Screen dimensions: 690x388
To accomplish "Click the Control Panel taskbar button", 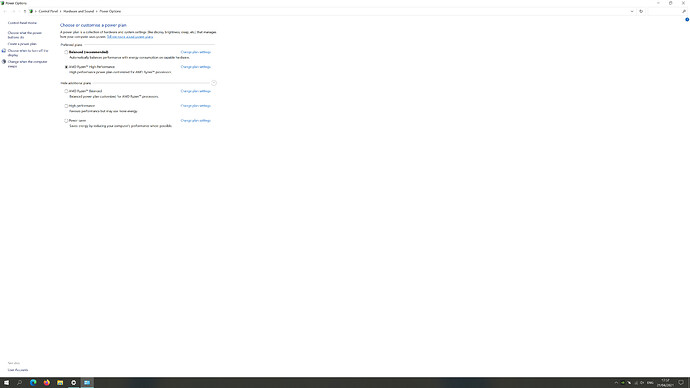I will [x=87, y=383].
